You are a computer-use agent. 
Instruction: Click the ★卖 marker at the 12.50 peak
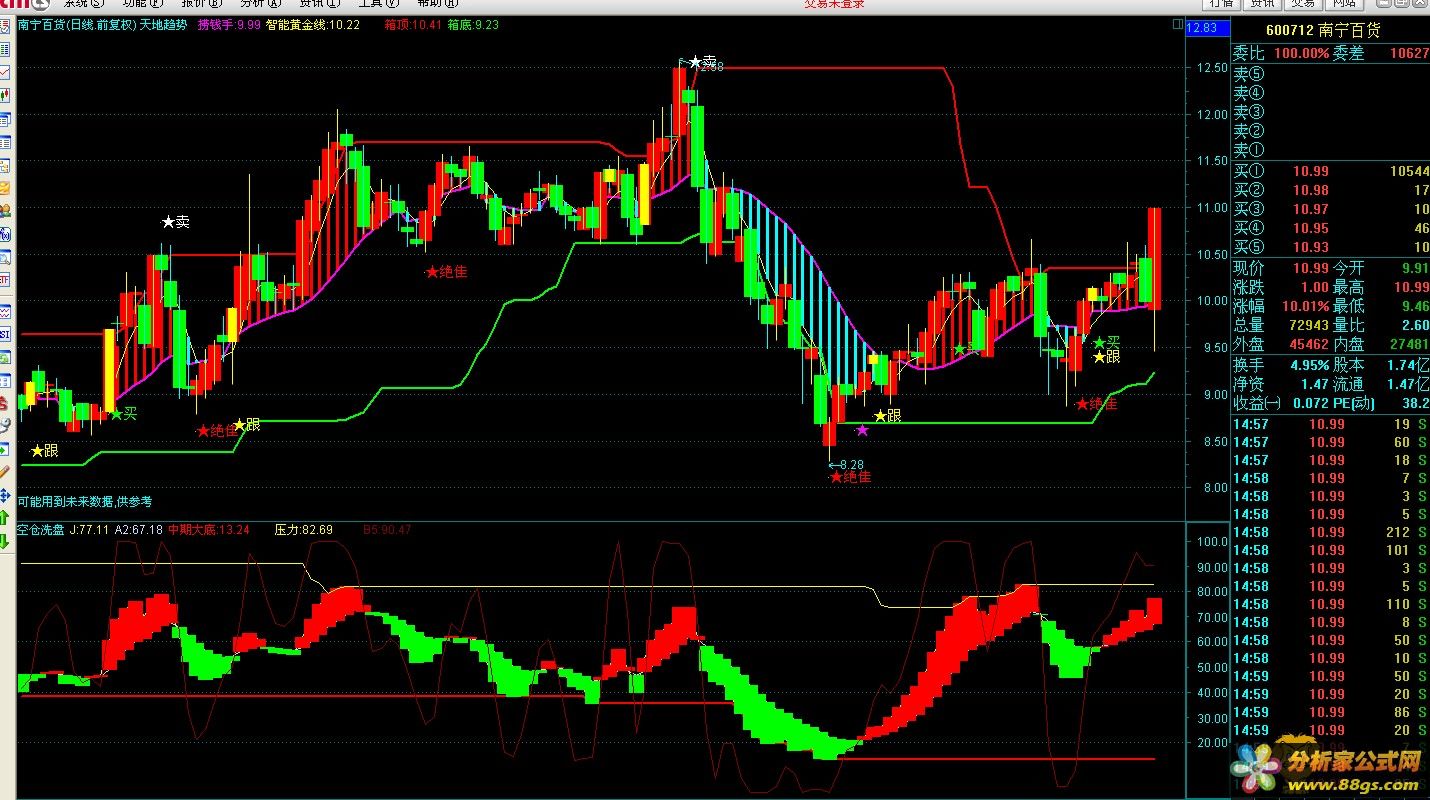[702, 61]
